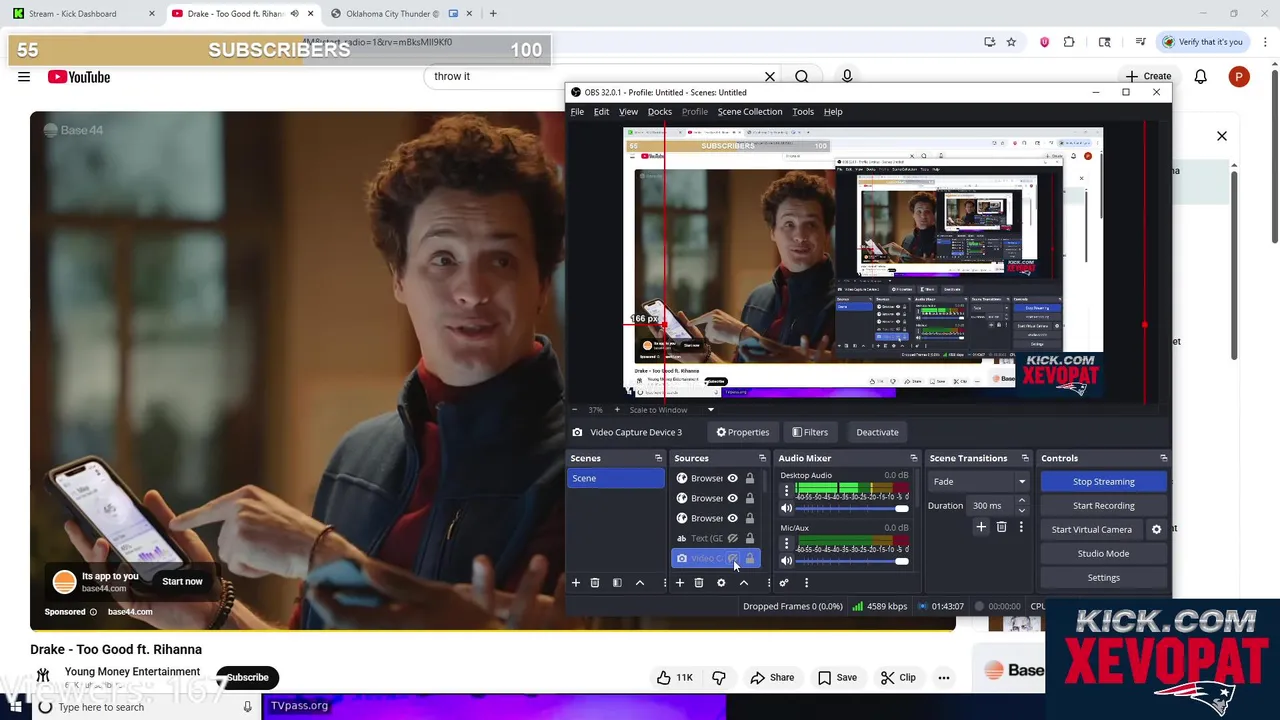Remove the configurable transition with trash icon
The width and height of the screenshot is (1280, 720).
click(1001, 527)
